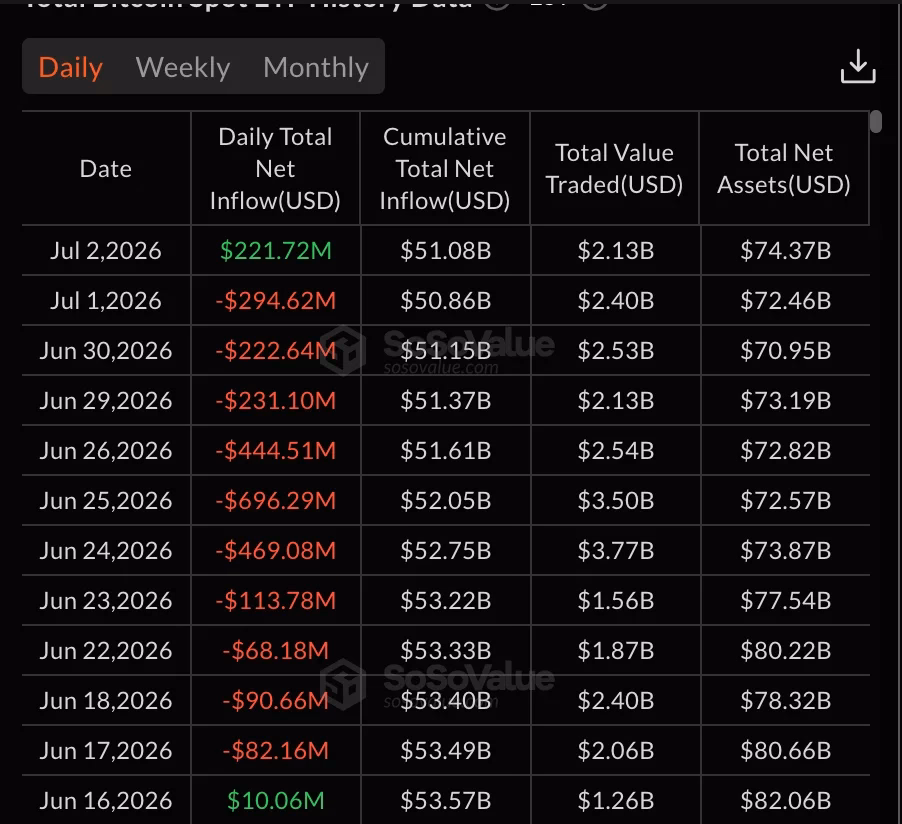Select the $221.72M inflow value
The image size is (902, 824).
click(276, 250)
